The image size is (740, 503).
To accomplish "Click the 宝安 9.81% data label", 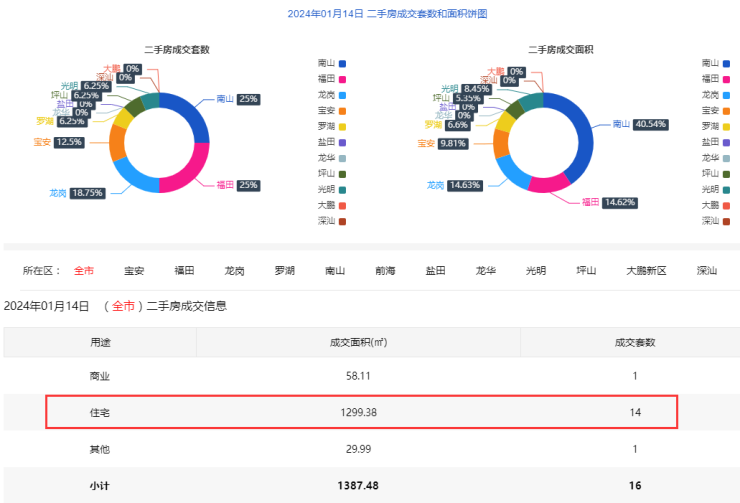I will click(453, 144).
